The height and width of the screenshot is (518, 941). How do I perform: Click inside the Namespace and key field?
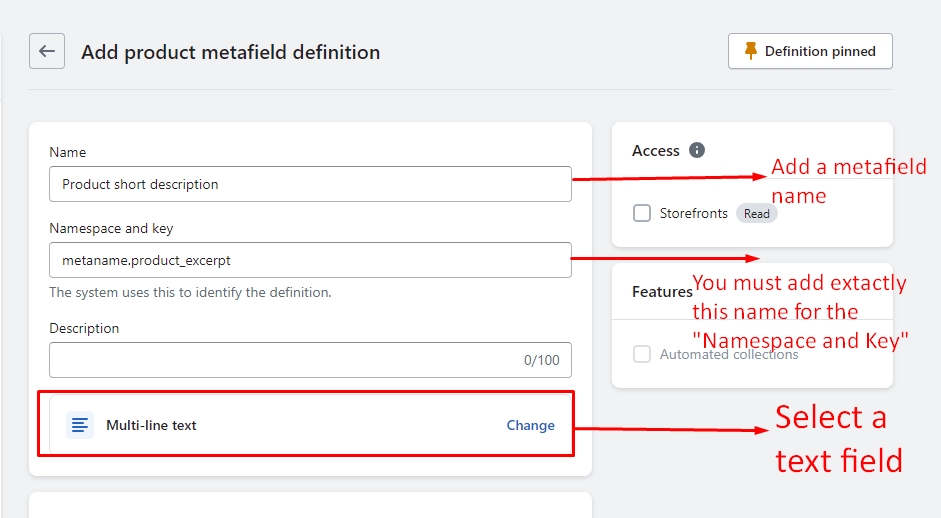pos(310,260)
